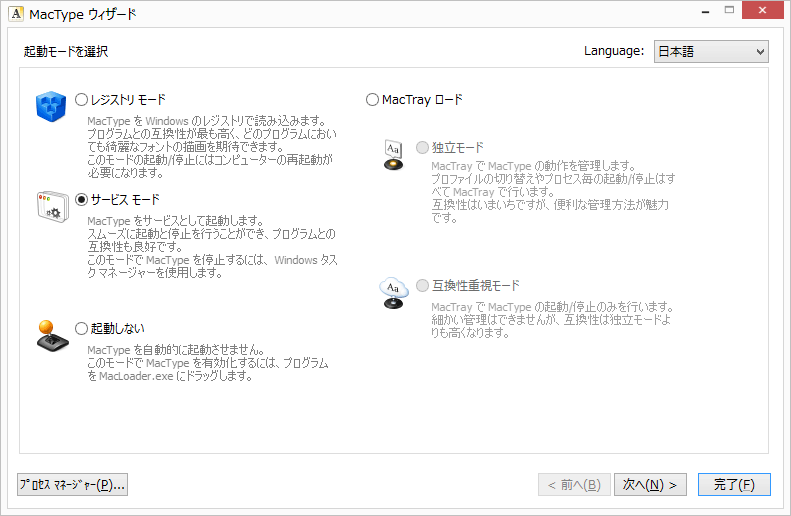Click the 起動モードを選択 heading text
This screenshot has width=791, height=516.
point(66,51)
